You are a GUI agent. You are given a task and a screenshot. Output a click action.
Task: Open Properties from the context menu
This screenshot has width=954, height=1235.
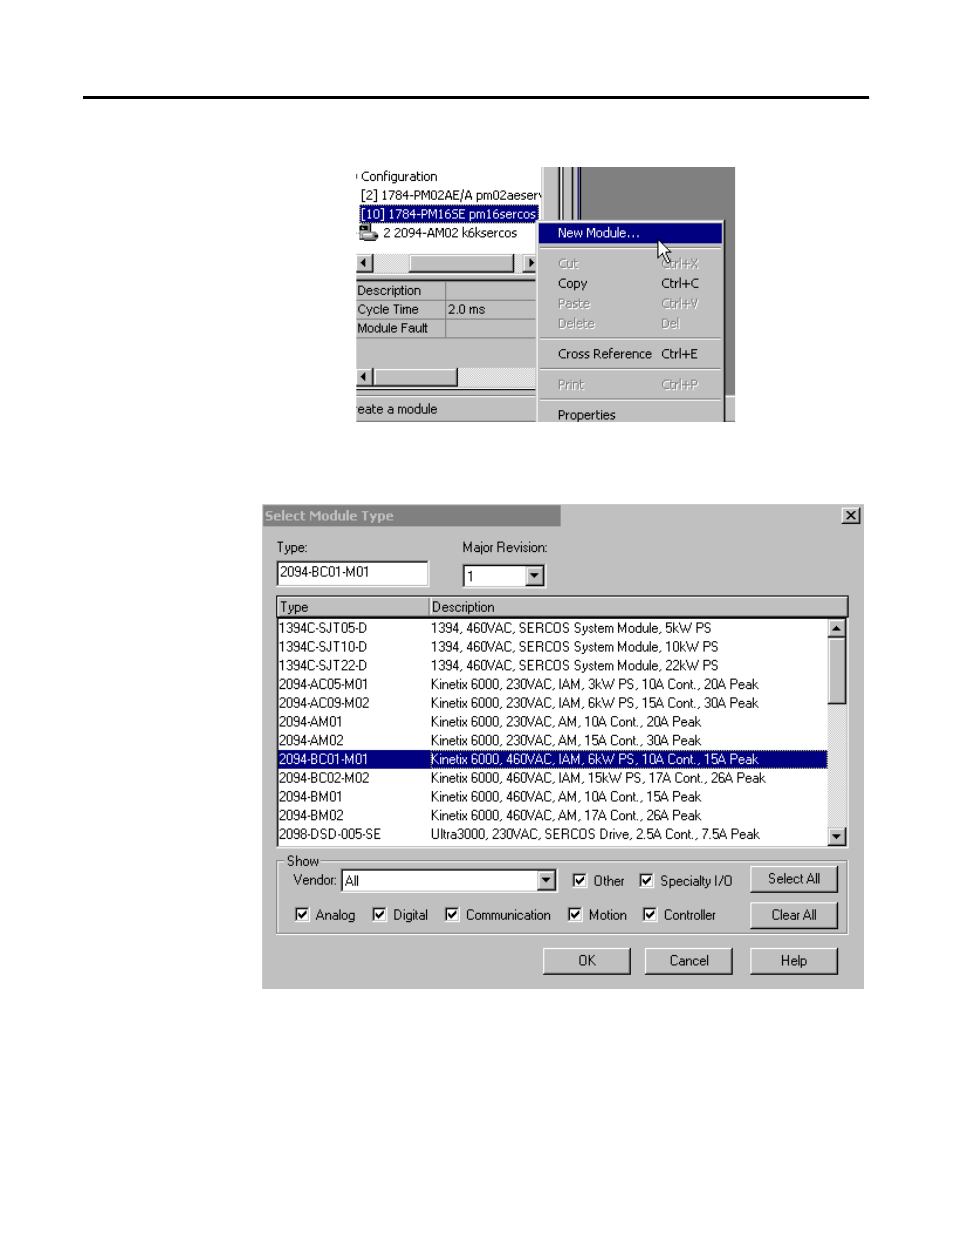630,414
